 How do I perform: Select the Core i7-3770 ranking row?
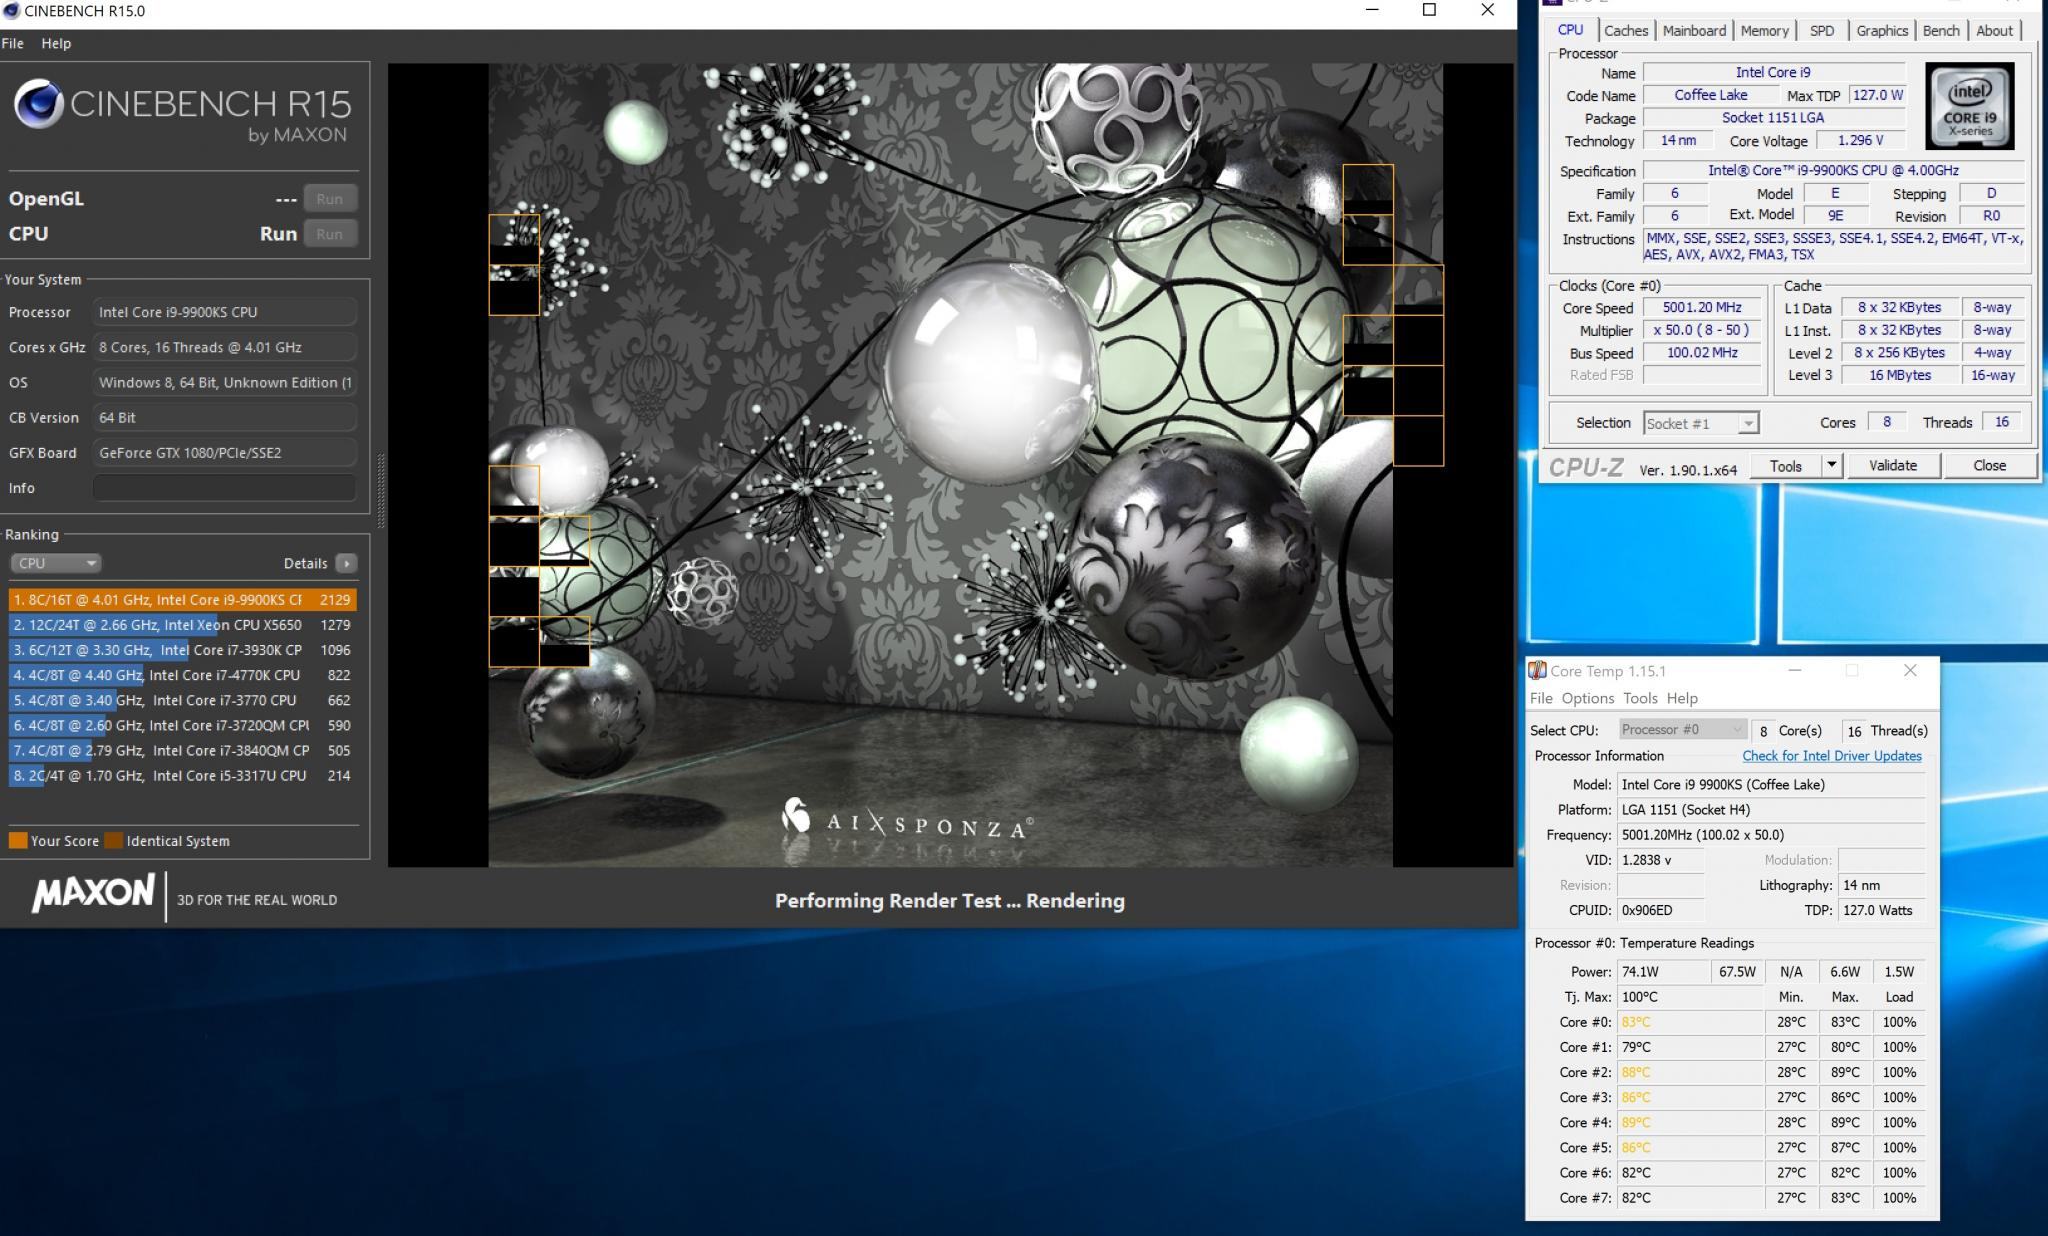(x=183, y=700)
